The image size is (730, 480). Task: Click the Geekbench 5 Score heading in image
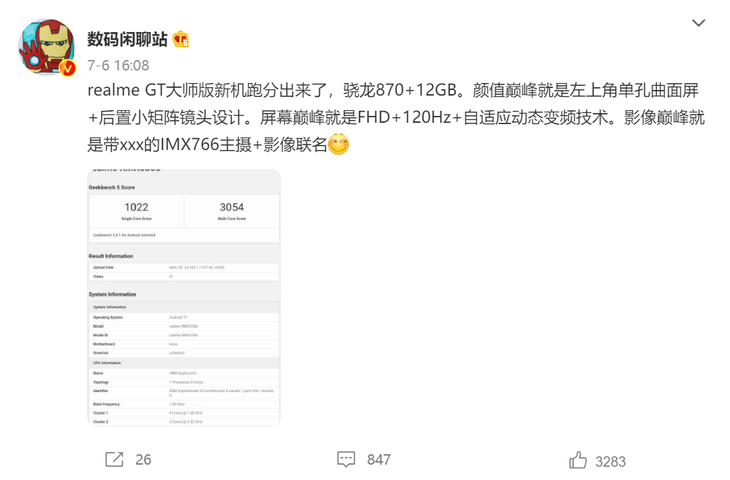point(112,187)
